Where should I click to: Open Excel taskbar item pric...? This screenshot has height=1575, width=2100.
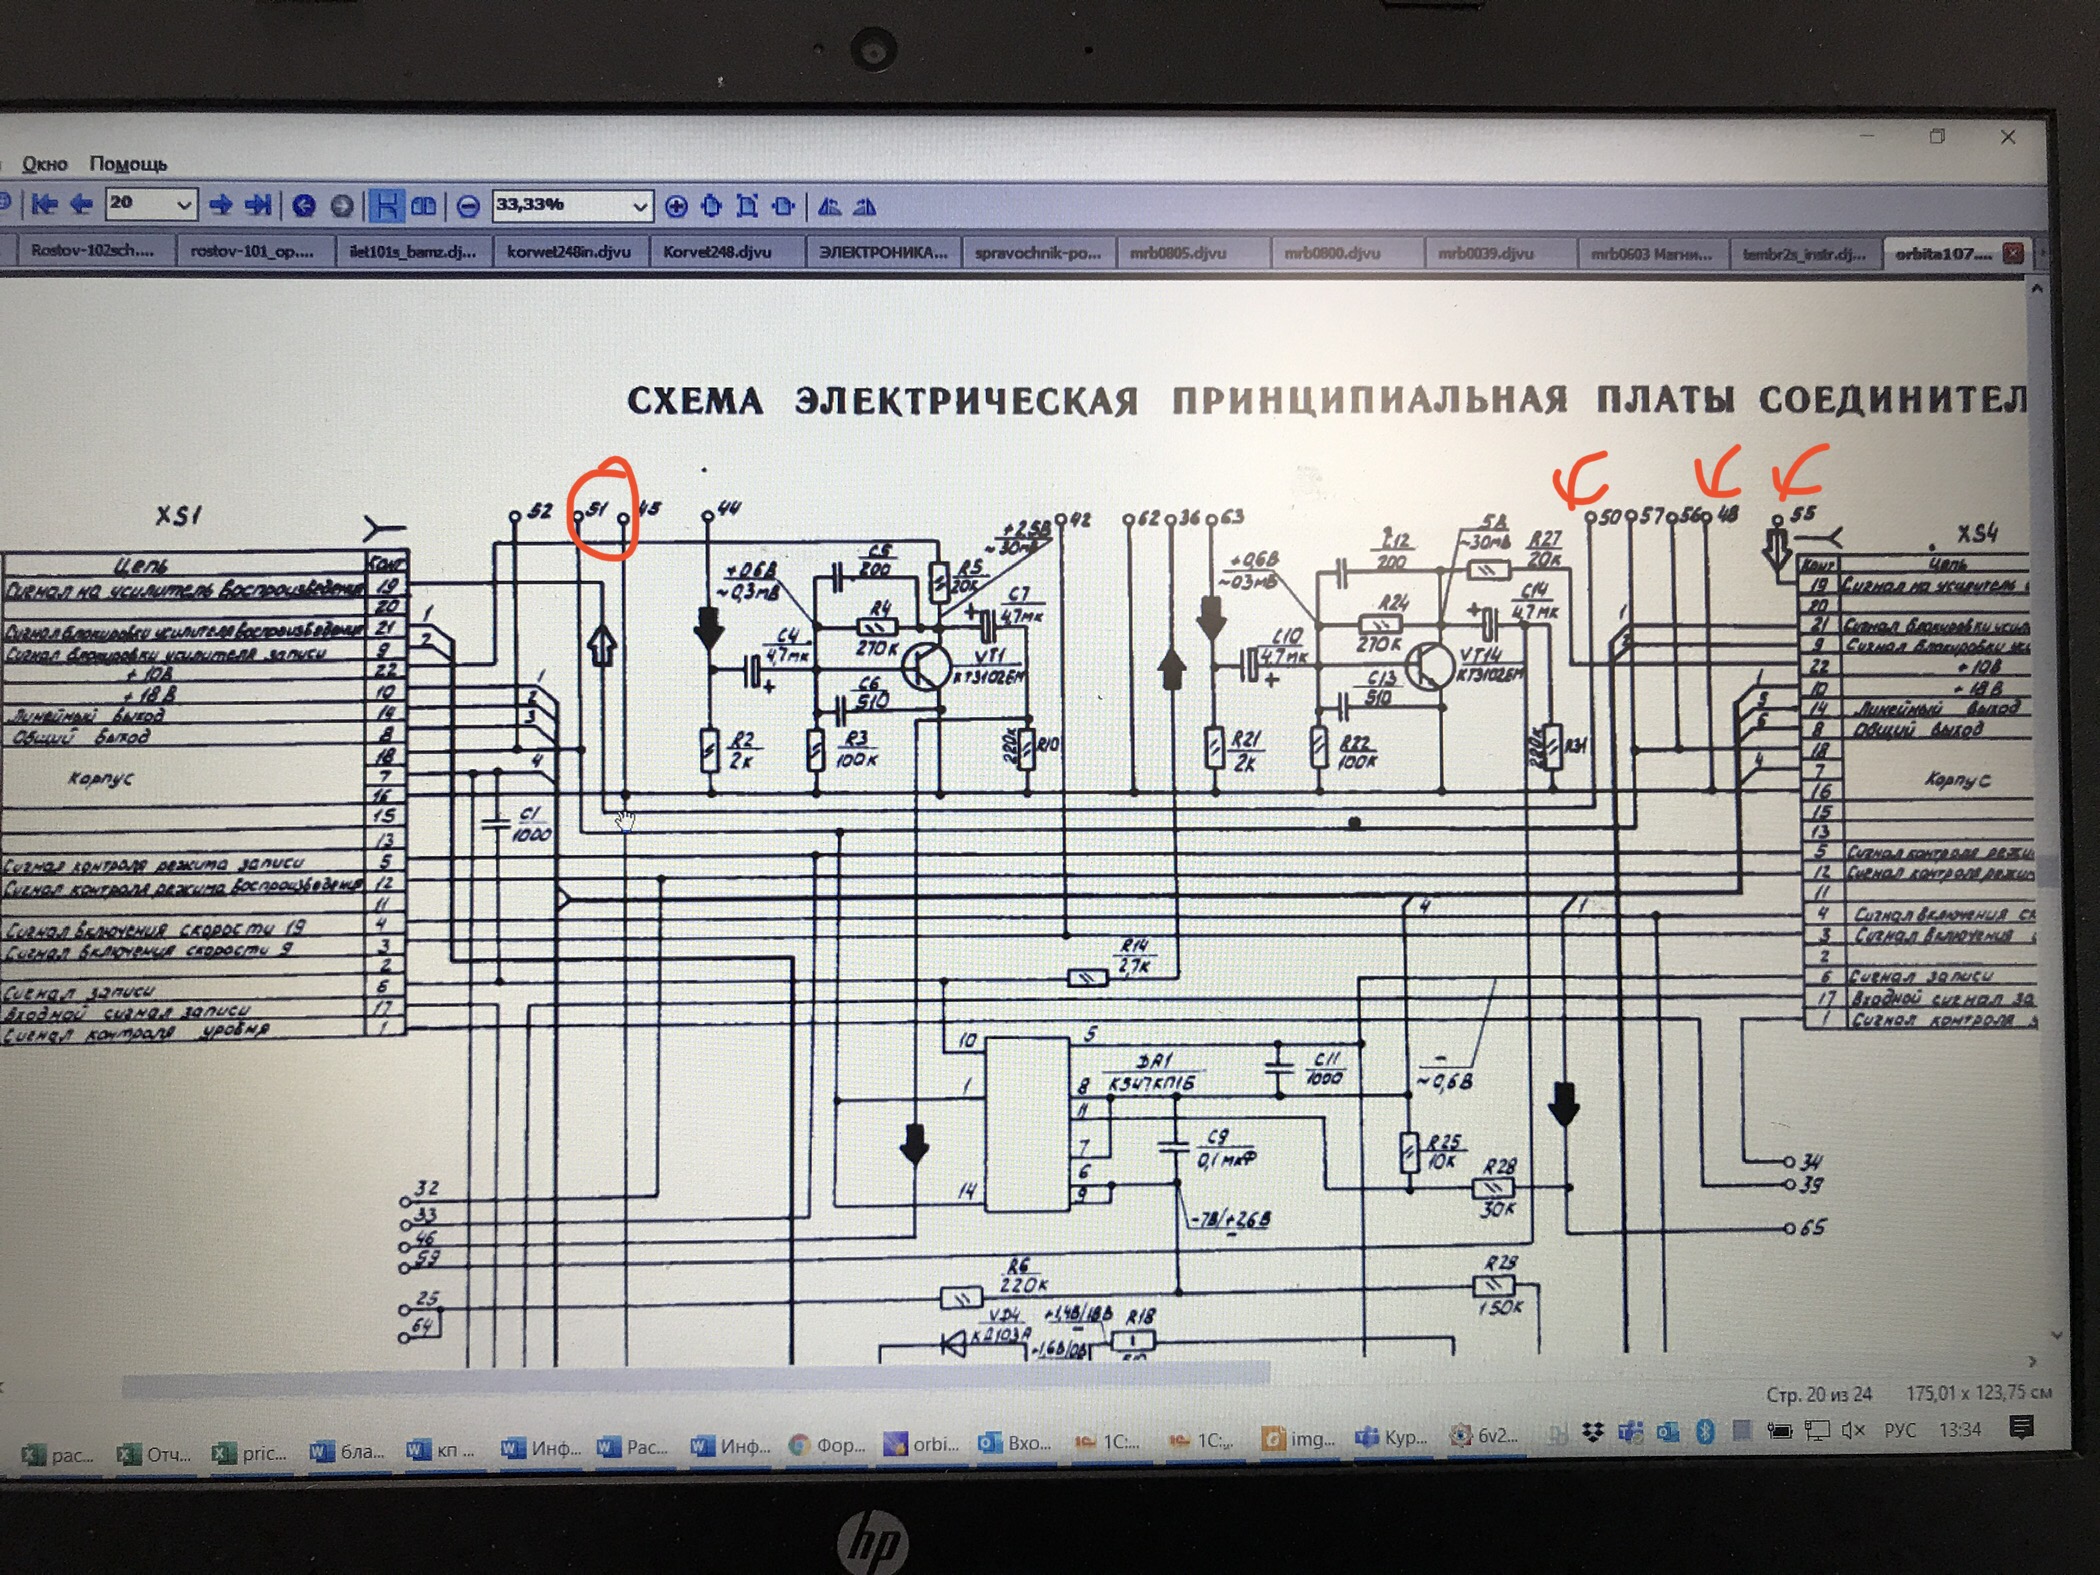[x=251, y=1453]
